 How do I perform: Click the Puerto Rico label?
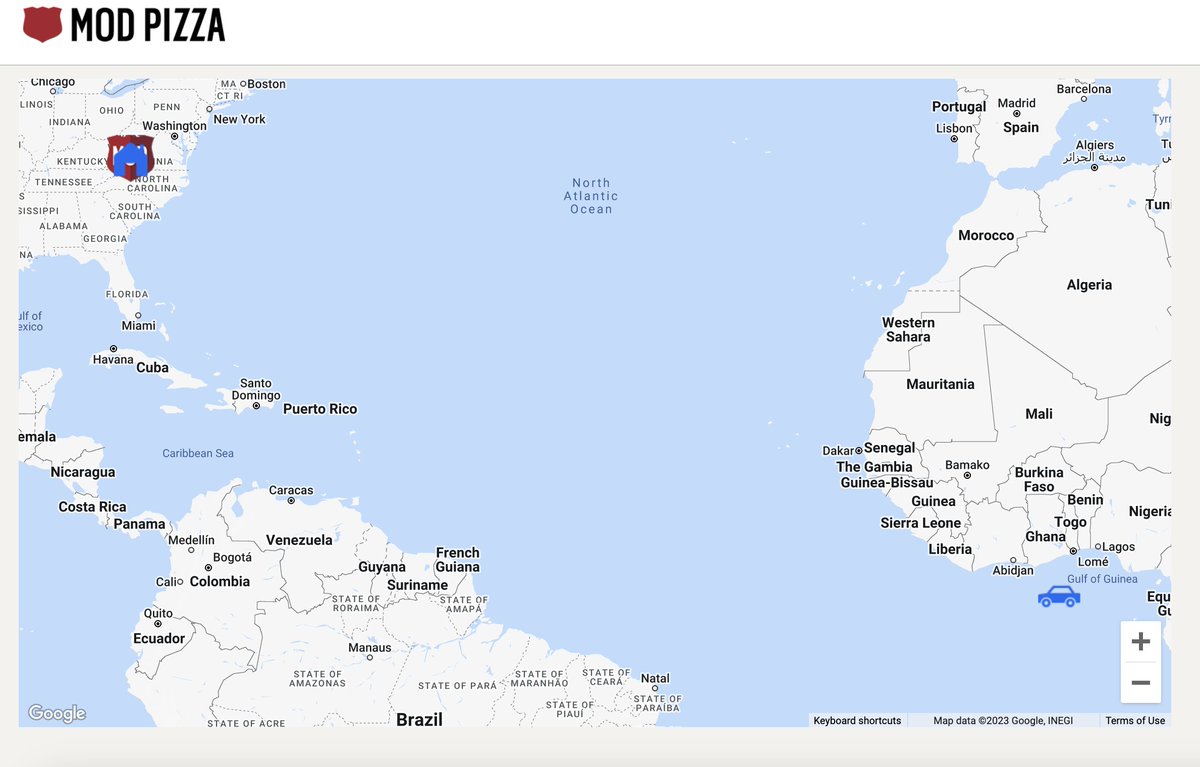[320, 409]
